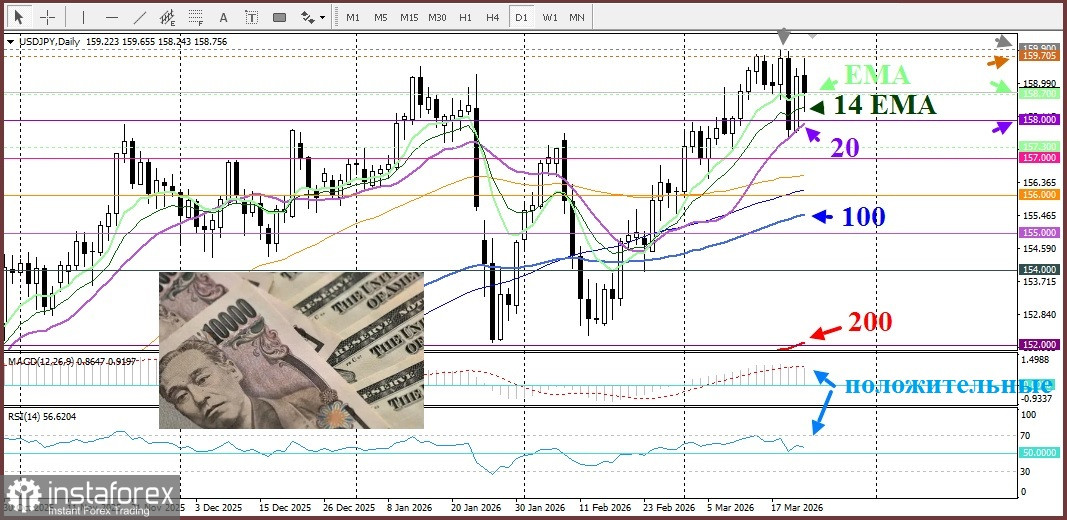Choose the Vertical Line drawing tool
Screen dimensions: 1067x520
(x=83, y=17)
